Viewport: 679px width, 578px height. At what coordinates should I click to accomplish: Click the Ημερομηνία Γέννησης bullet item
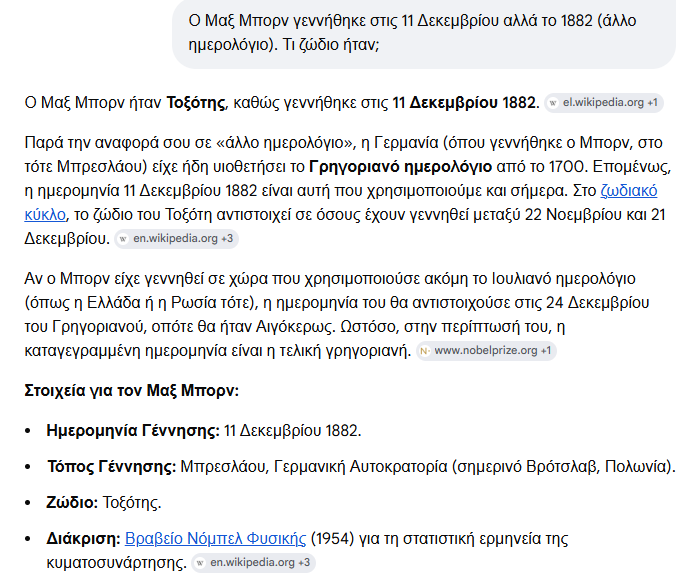click(x=204, y=431)
